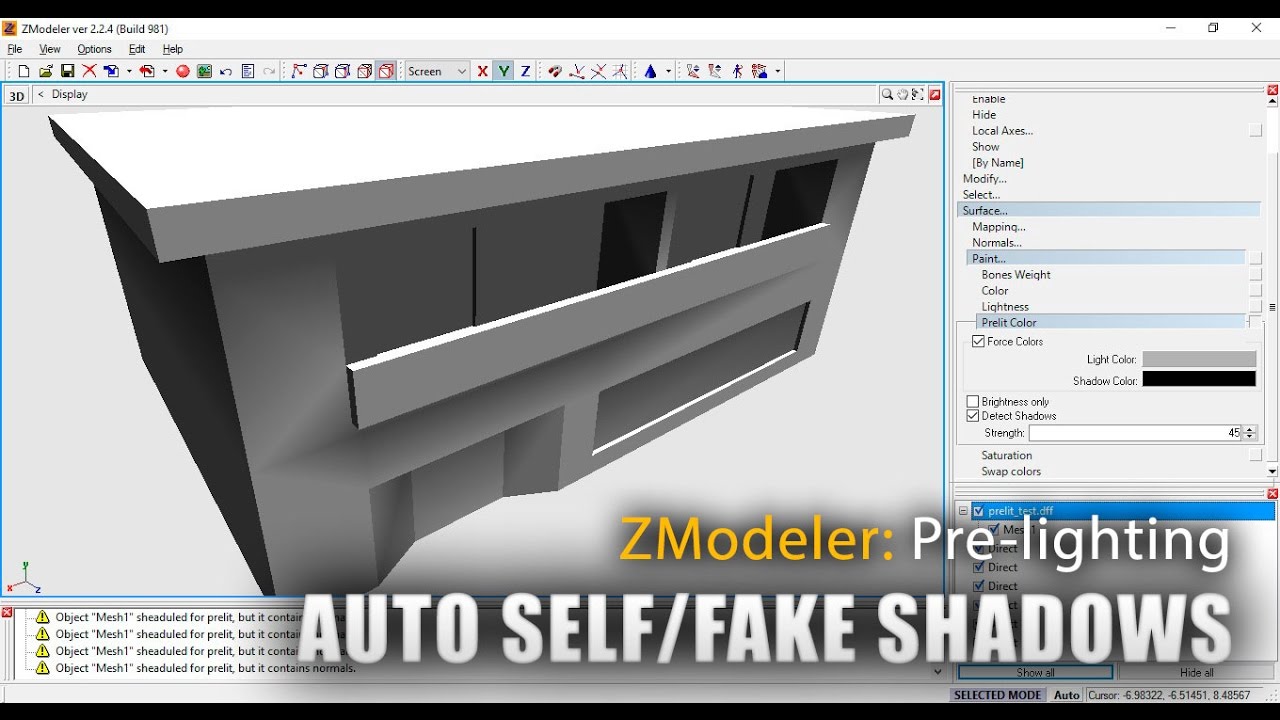Click the 3D view mode button
The image size is (1280, 720).
[17, 96]
